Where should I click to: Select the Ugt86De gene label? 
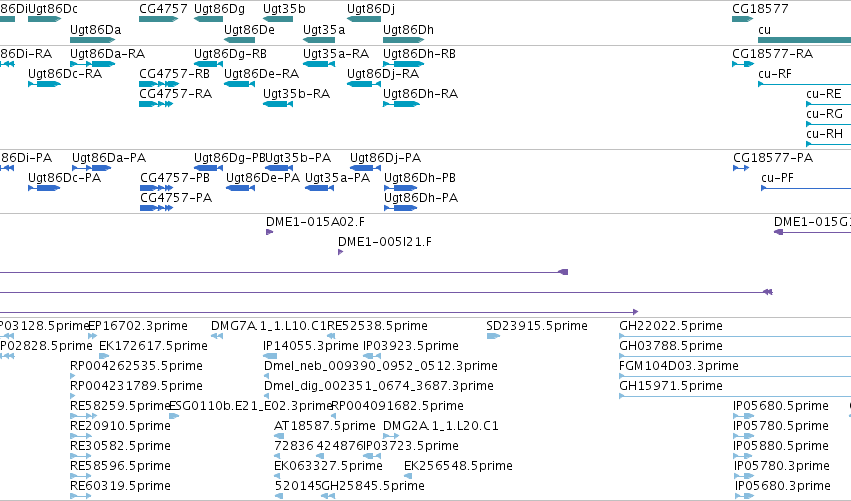[250, 29]
